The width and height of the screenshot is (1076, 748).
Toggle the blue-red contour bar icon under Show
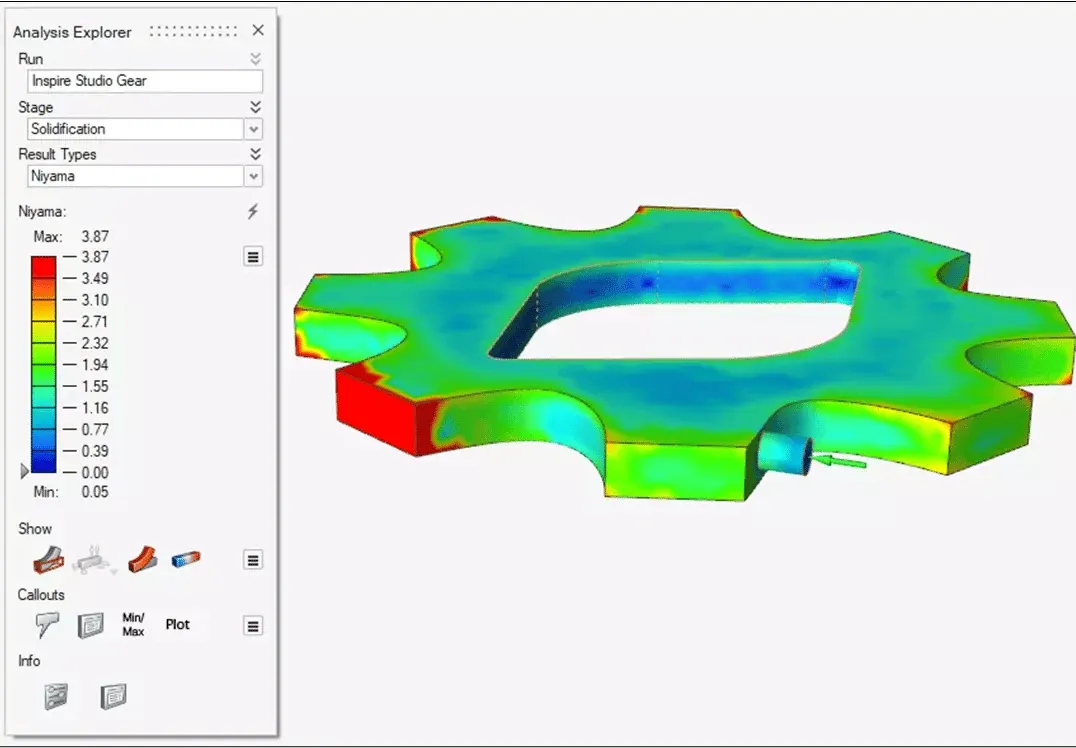click(x=186, y=559)
